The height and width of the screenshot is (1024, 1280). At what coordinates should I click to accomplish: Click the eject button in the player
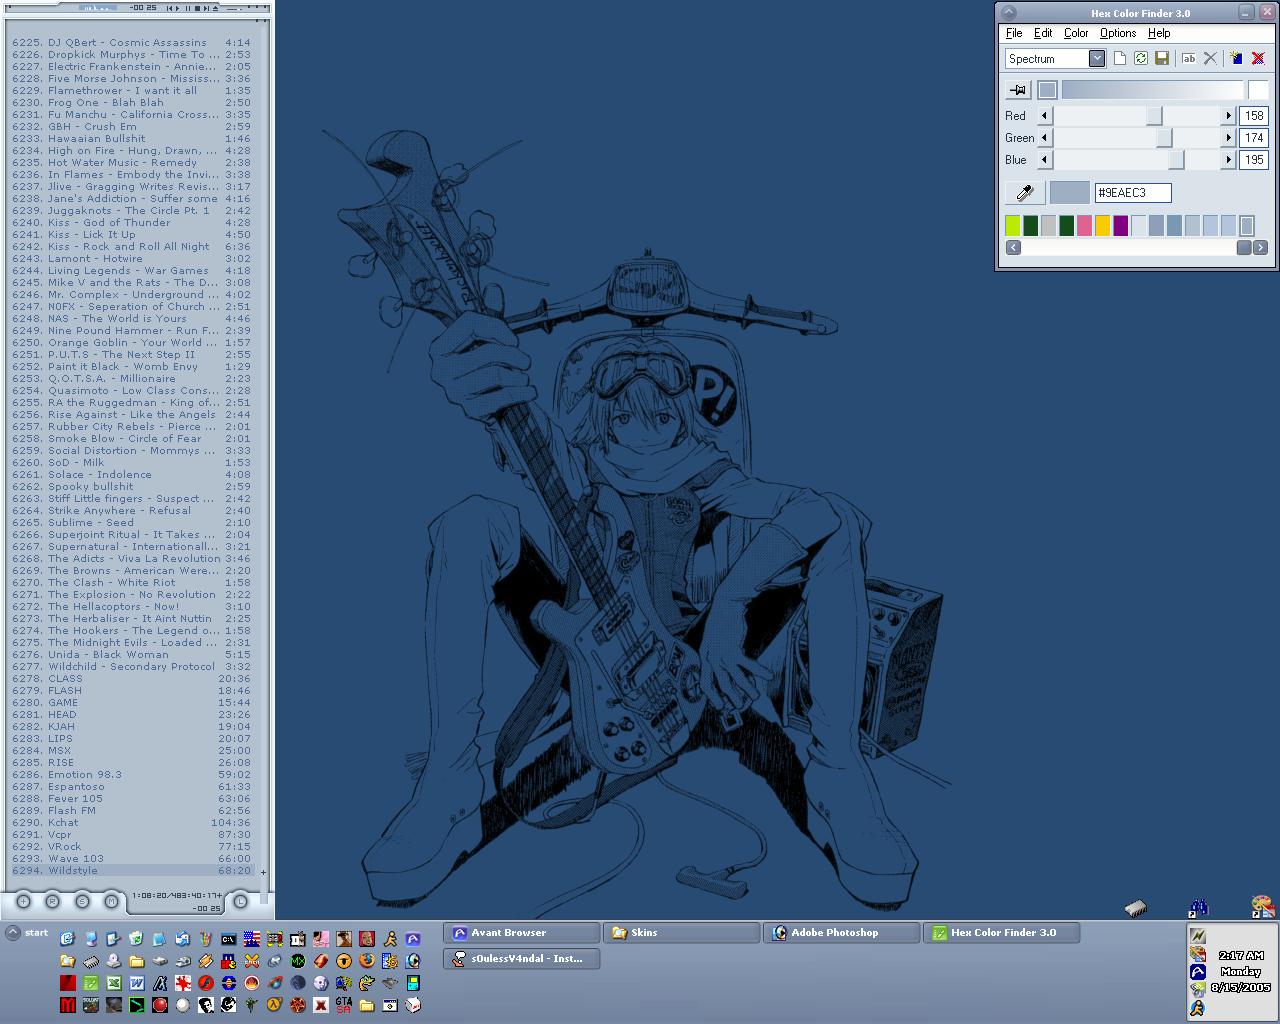[x=215, y=8]
